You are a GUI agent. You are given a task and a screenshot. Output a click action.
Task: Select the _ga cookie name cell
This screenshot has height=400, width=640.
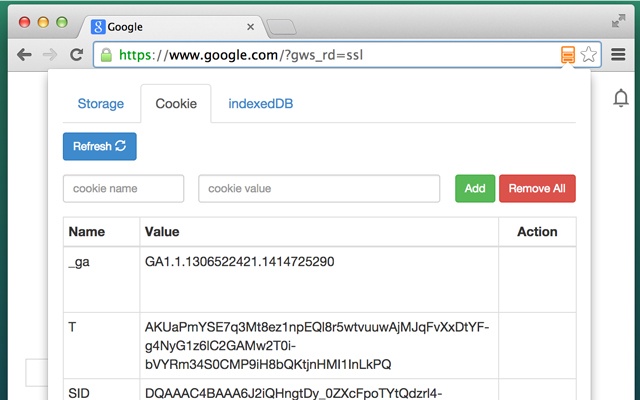tap(102, 280)
